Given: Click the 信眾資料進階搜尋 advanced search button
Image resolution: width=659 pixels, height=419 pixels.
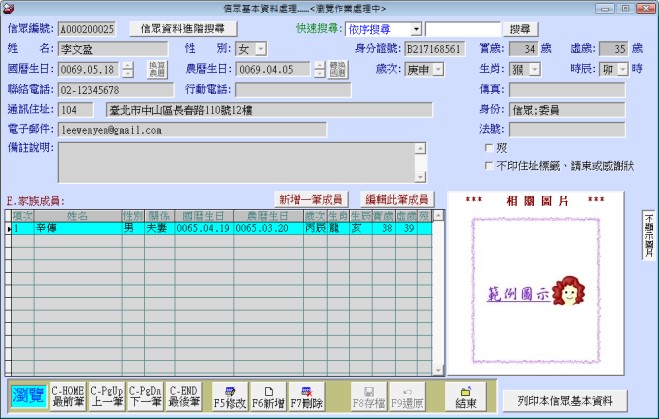Looking at the screenshot, I should coord(183,29).
